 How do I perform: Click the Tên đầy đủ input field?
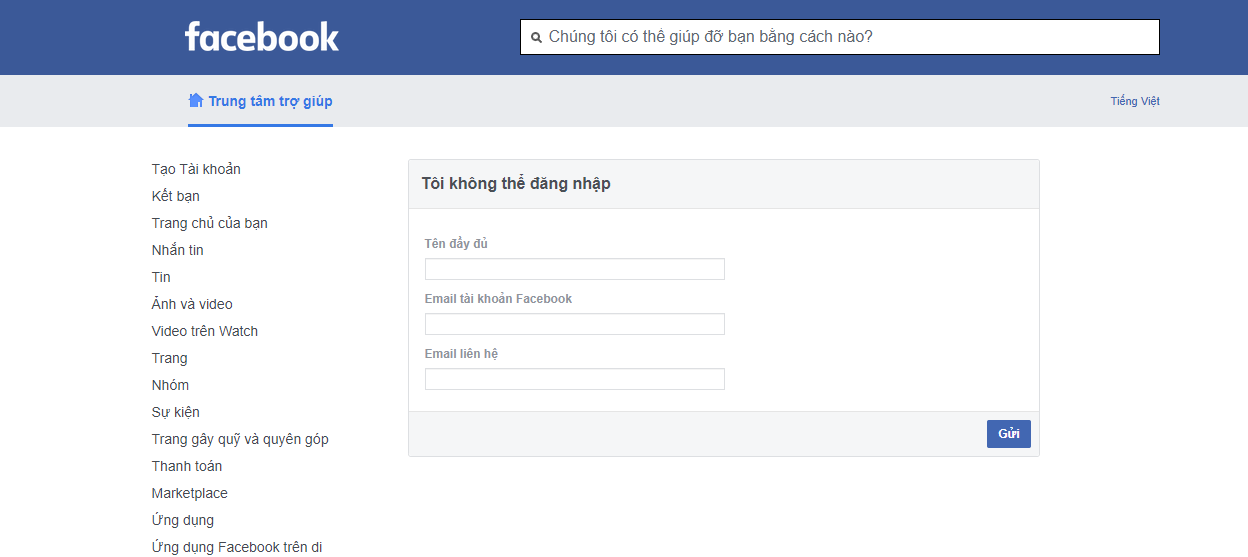[x=574, y=269]
